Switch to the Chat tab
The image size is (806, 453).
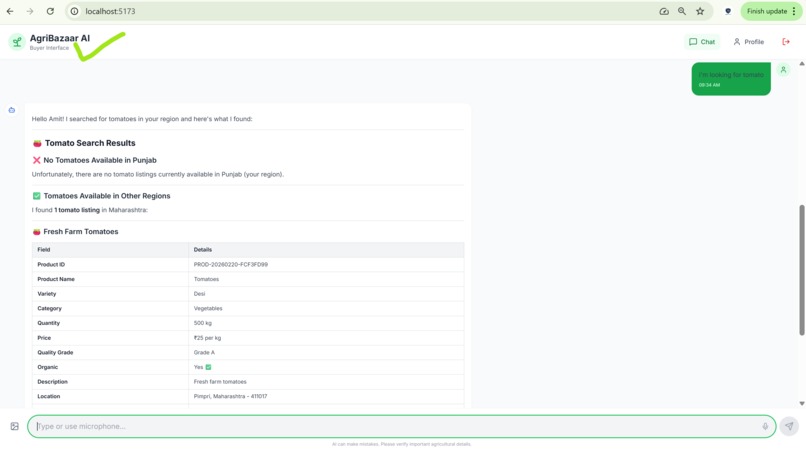point(702,42)
